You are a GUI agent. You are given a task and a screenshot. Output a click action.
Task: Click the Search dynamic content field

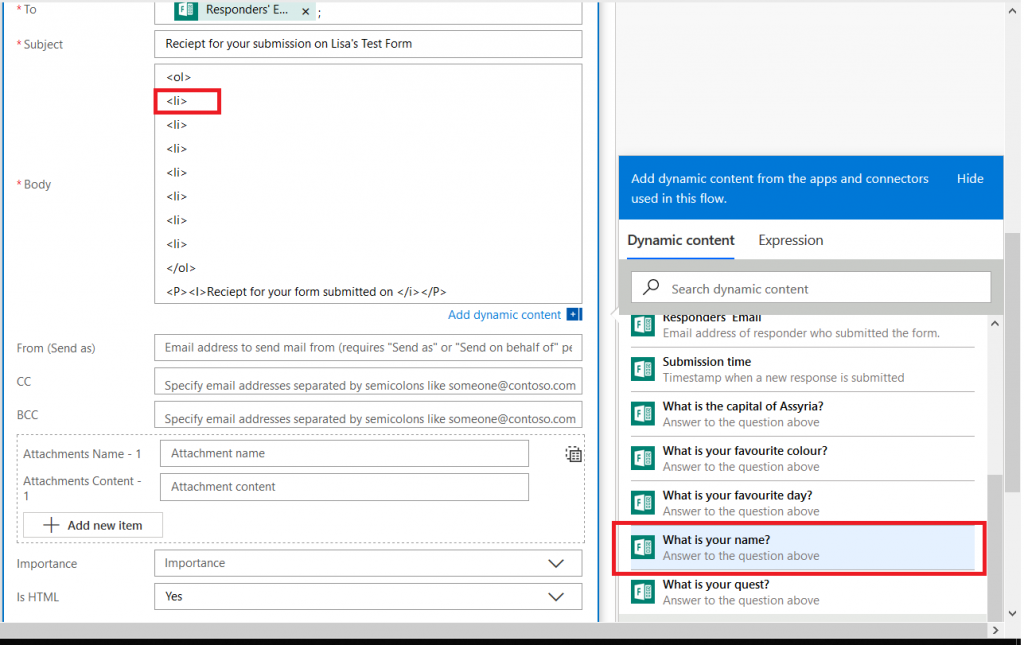click(x=810, y=287)
